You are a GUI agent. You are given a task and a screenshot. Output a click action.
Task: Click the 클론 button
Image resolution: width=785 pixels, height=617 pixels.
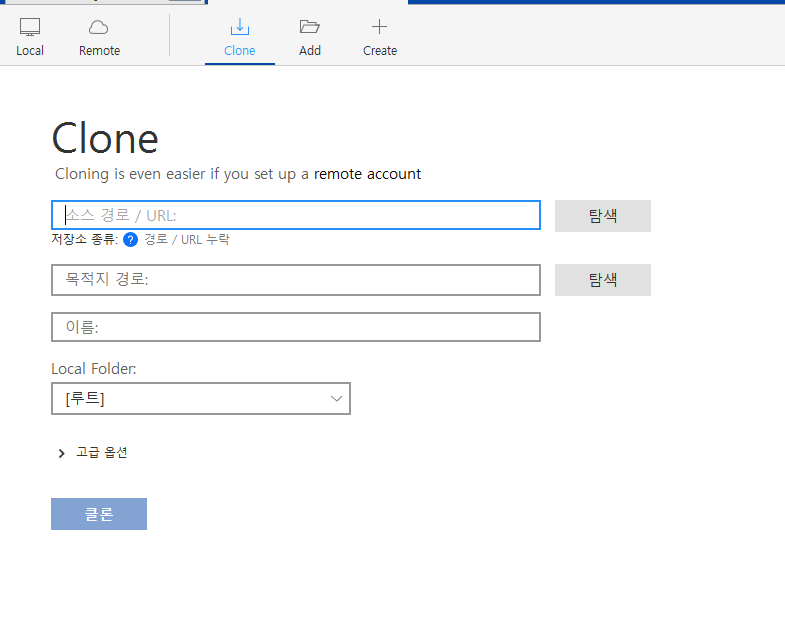99,514
